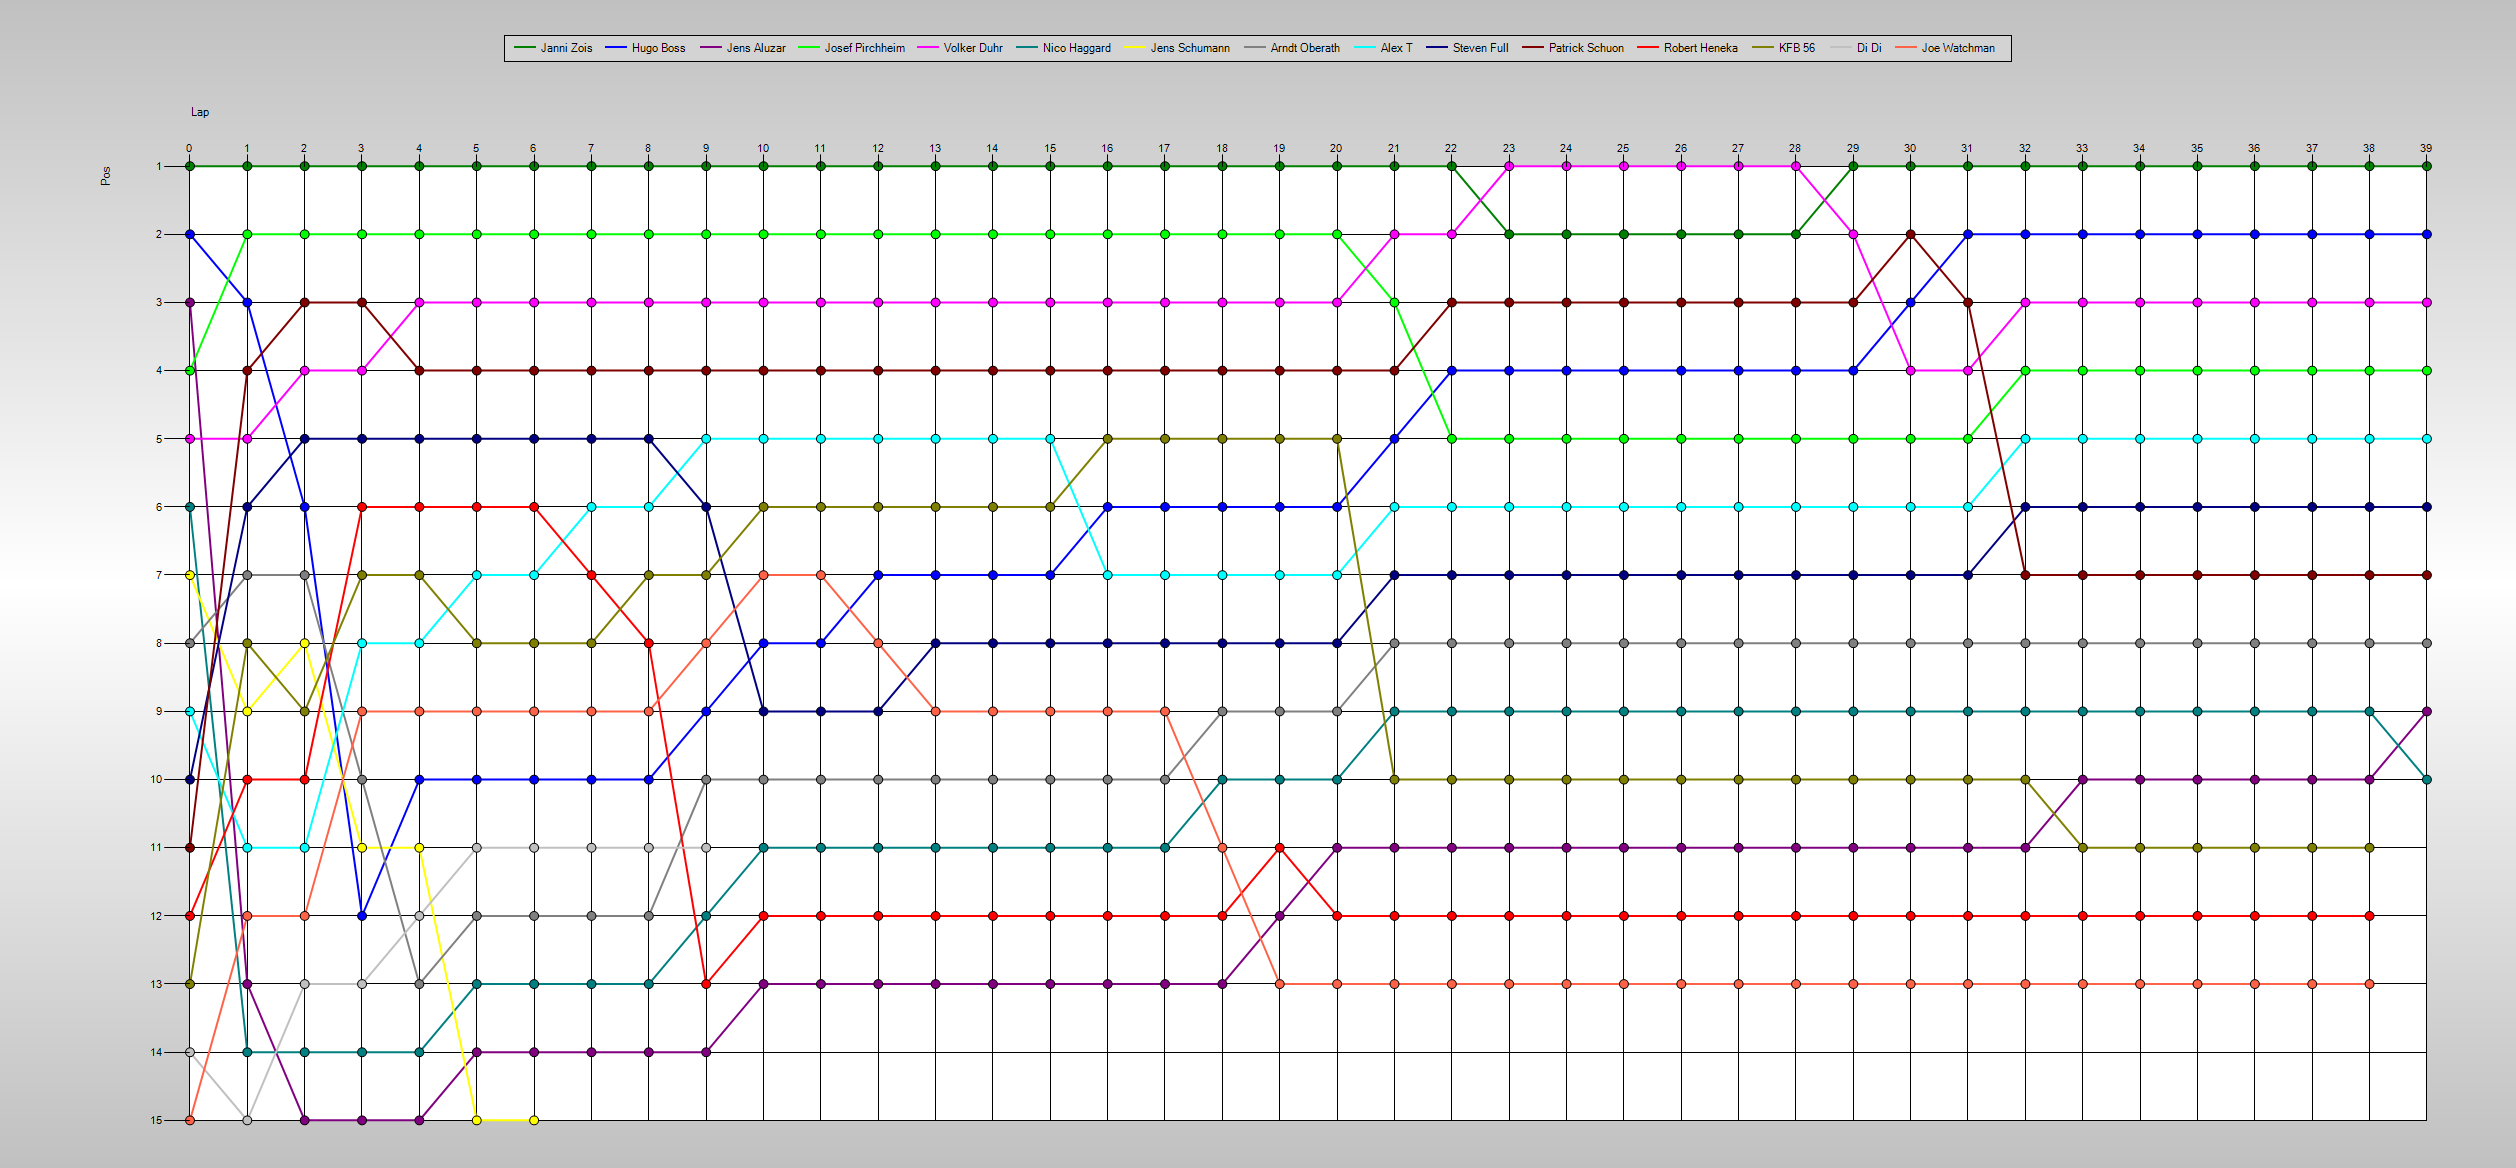
Task: Click the lap 6 axis label
Action: coord(533,148)
